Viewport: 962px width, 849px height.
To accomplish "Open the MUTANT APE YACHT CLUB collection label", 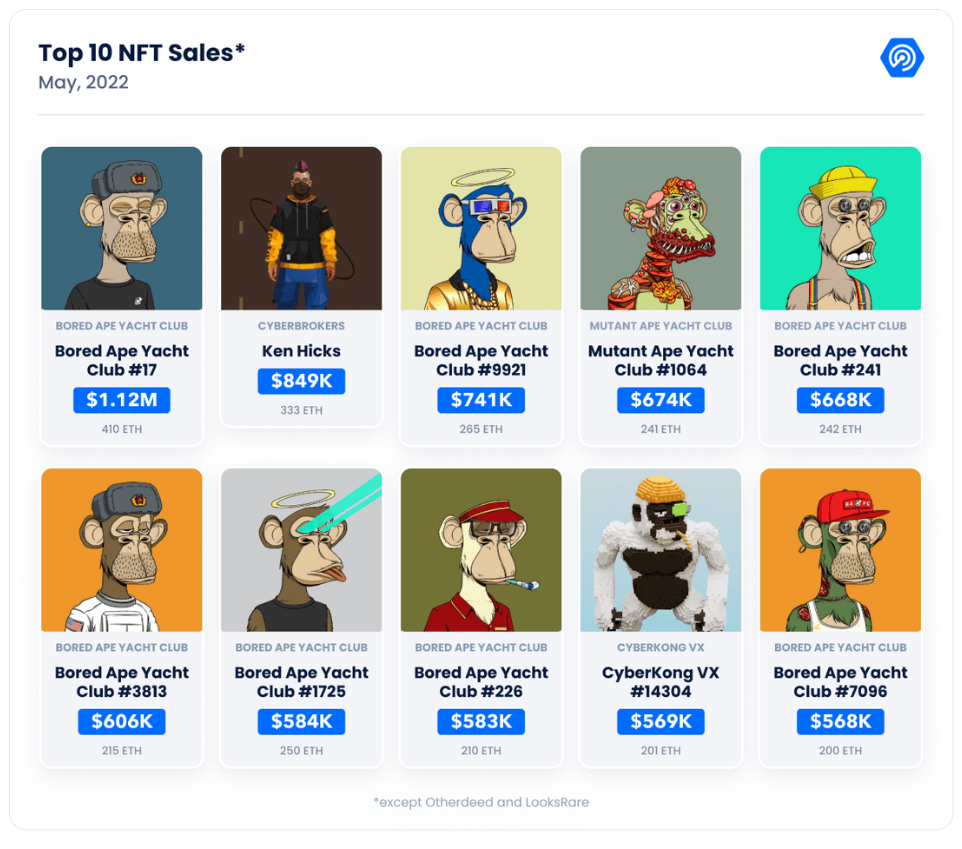I will pos(660,326).
